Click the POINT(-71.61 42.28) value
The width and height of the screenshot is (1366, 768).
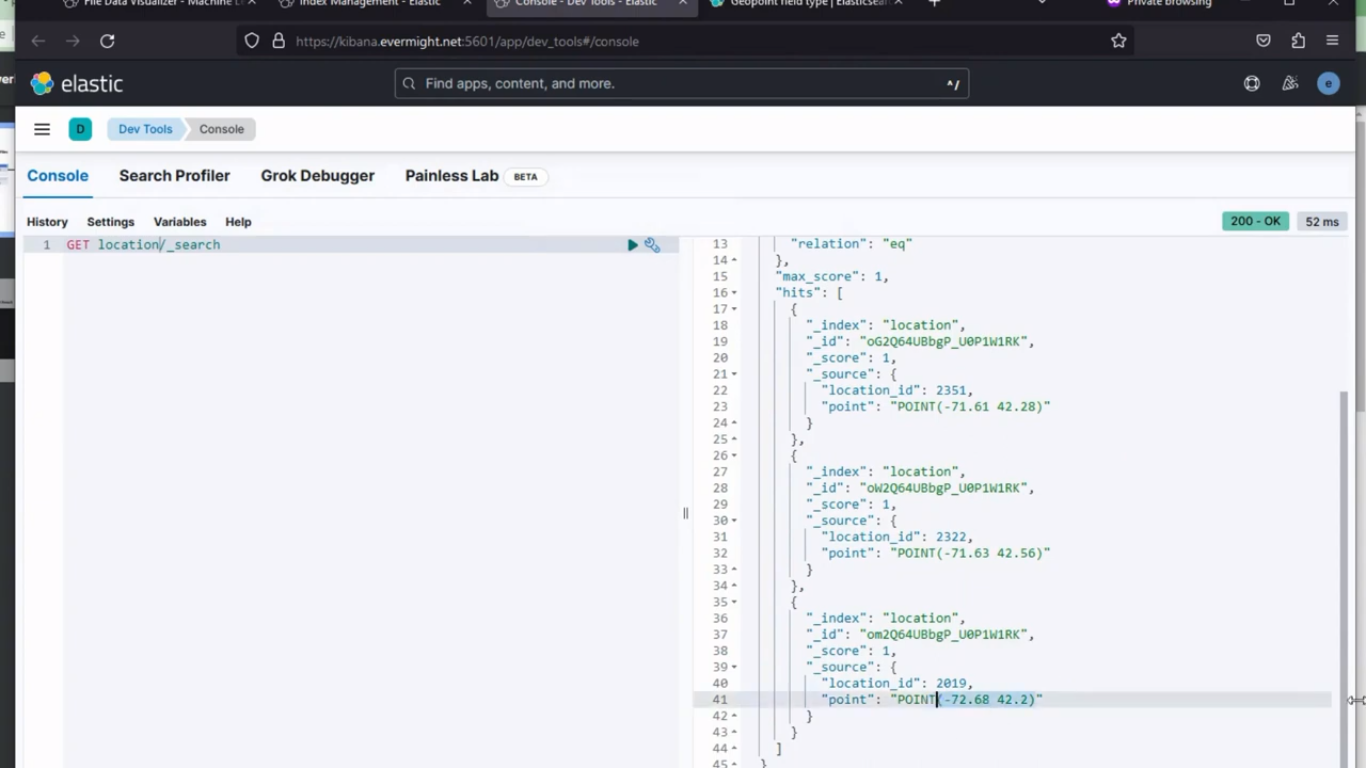[x=970, y=407]
